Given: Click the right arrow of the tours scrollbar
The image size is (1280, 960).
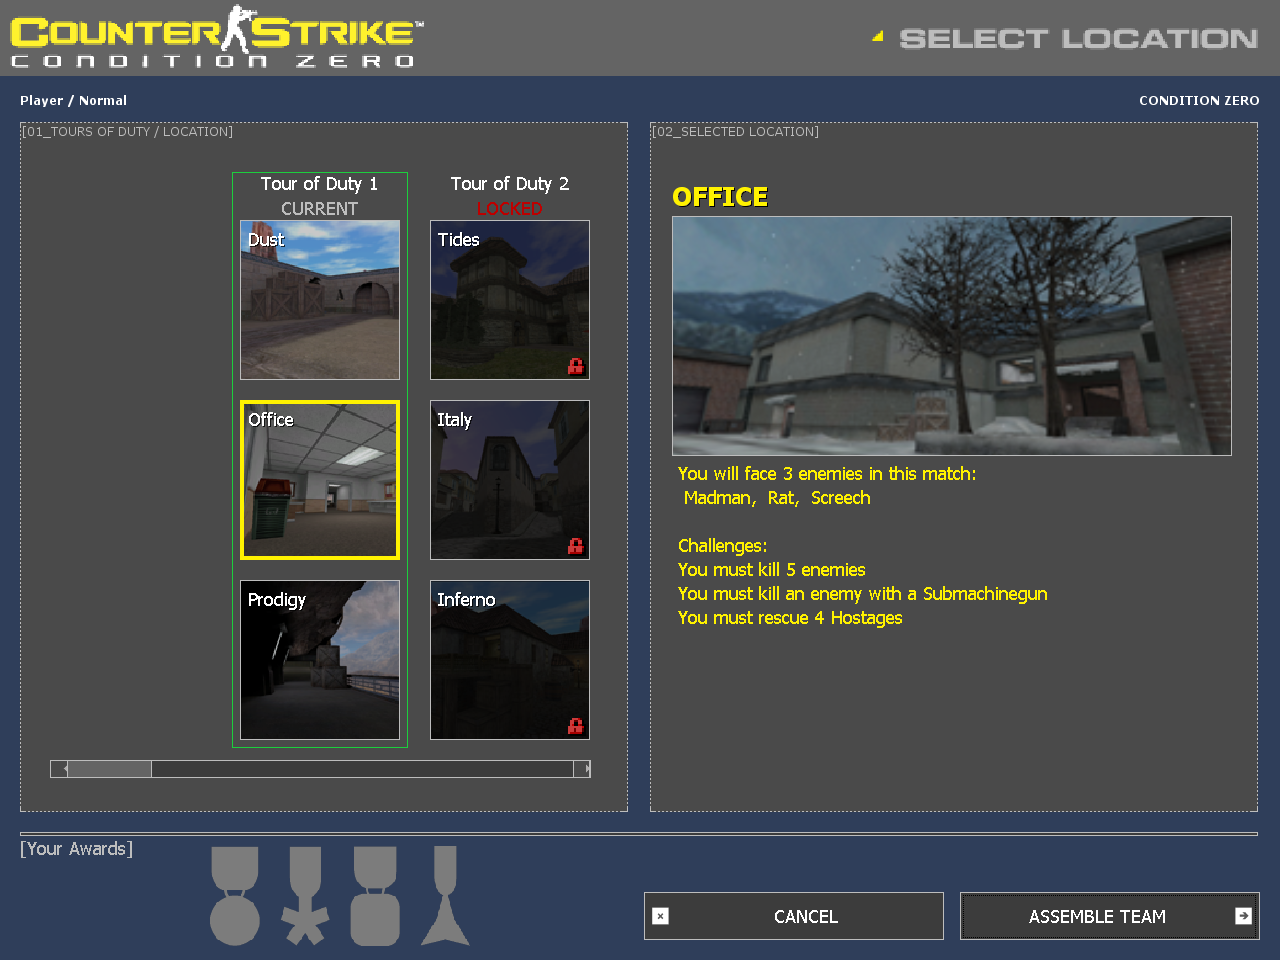Looking at the screenshot, I should coord(582,769).
